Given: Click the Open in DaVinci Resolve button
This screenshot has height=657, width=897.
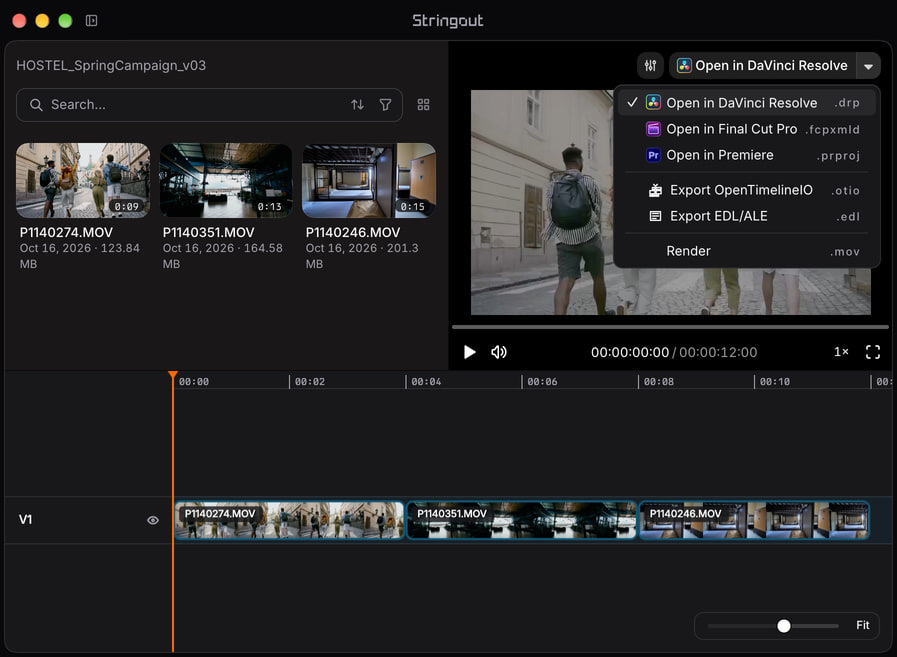Looking at the screenshot, I should tap(763, 66).
